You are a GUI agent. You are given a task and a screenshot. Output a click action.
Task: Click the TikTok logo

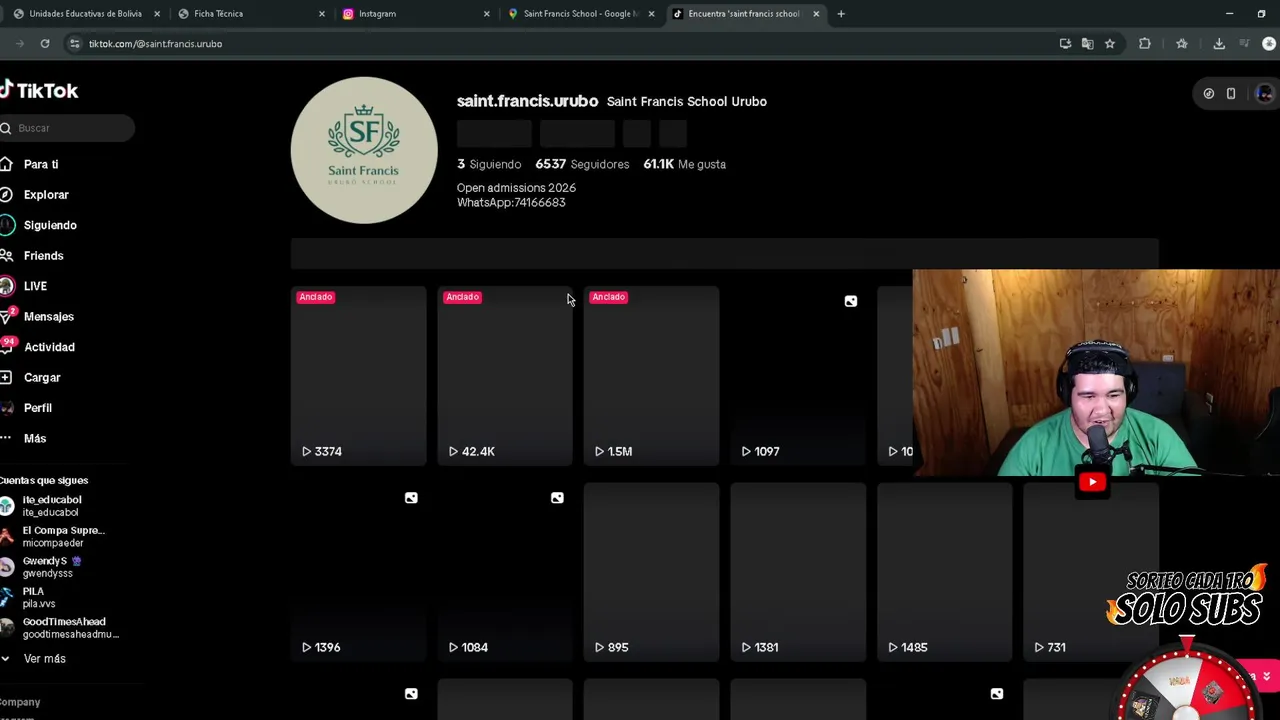(40, 90)
